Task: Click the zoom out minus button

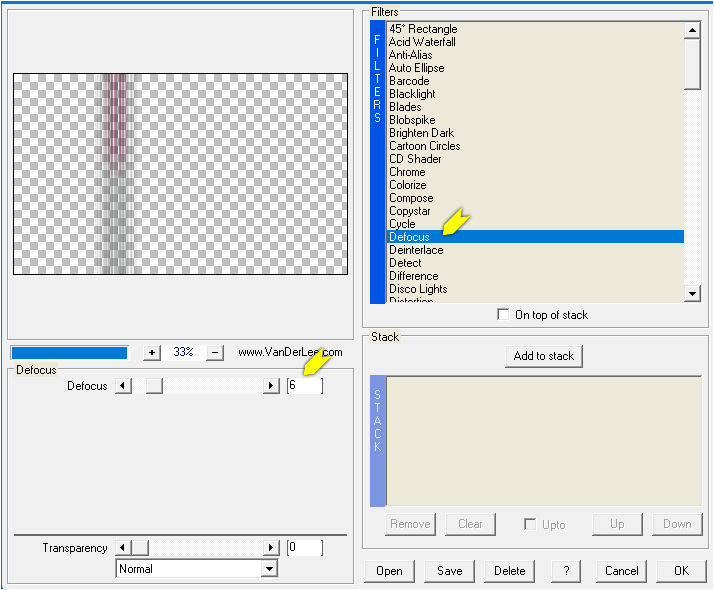Action: (x=215, y=352)
